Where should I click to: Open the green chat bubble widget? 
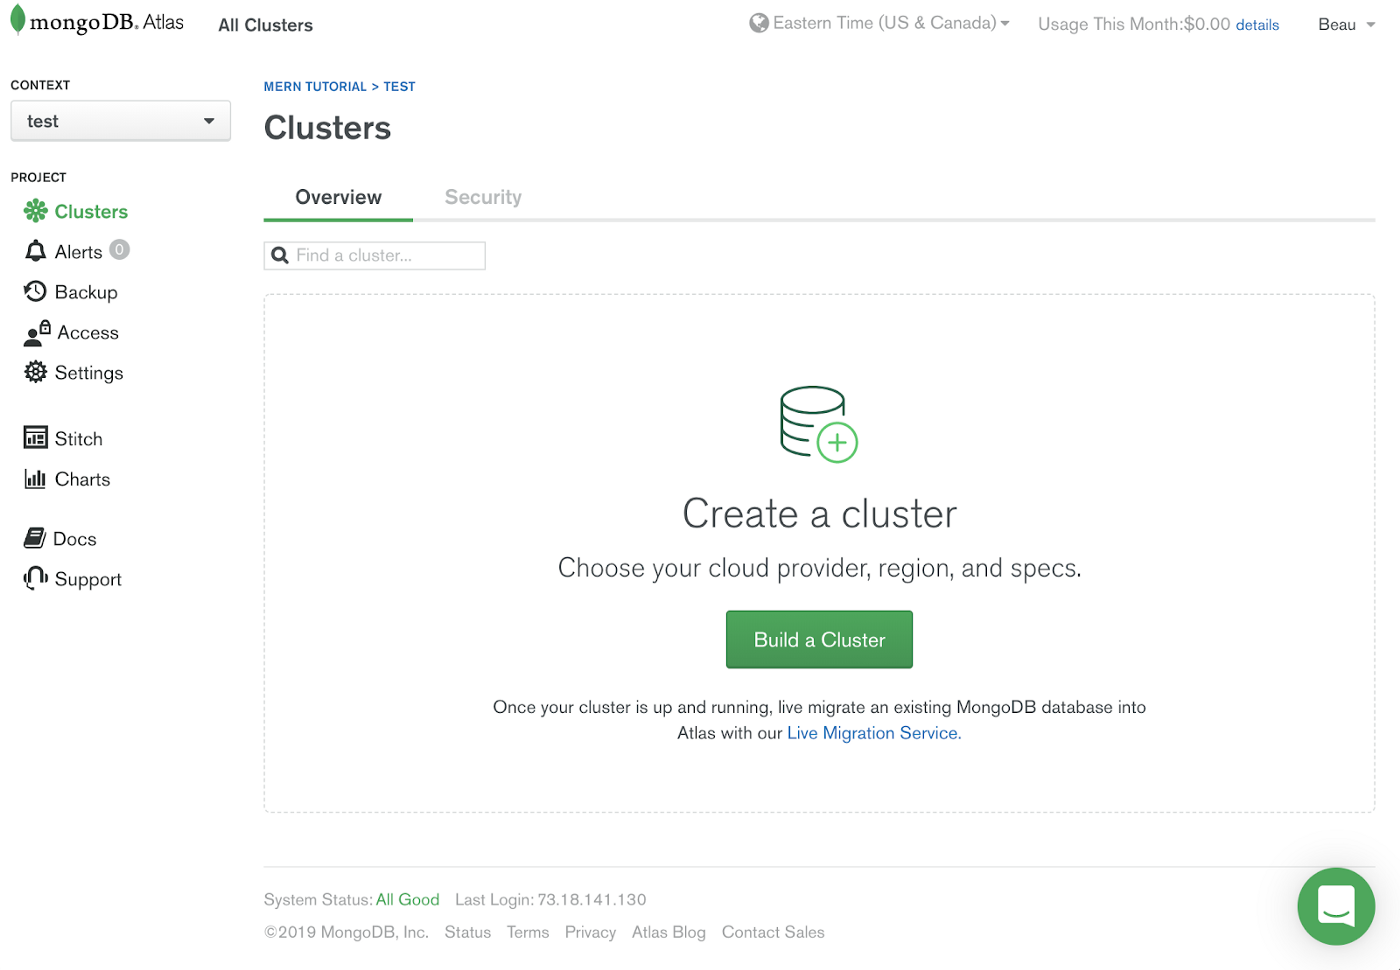[x=1336, y=906]
